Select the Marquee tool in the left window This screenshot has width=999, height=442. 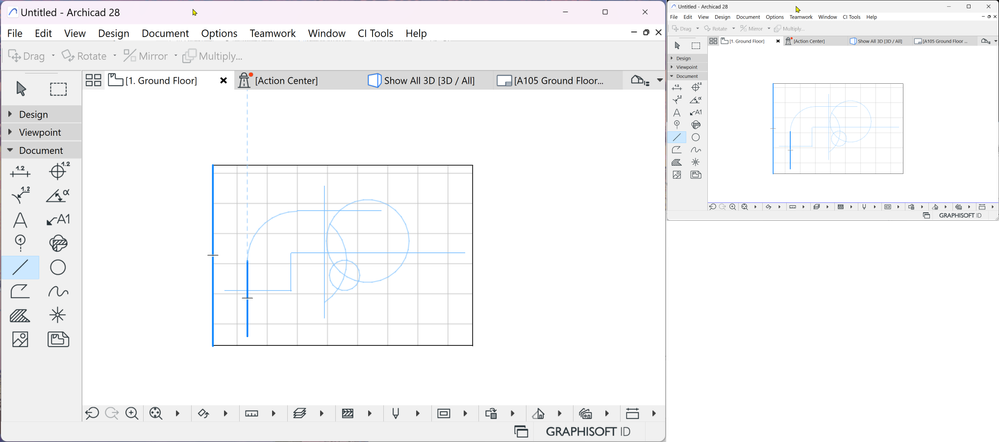click(59, 89)
